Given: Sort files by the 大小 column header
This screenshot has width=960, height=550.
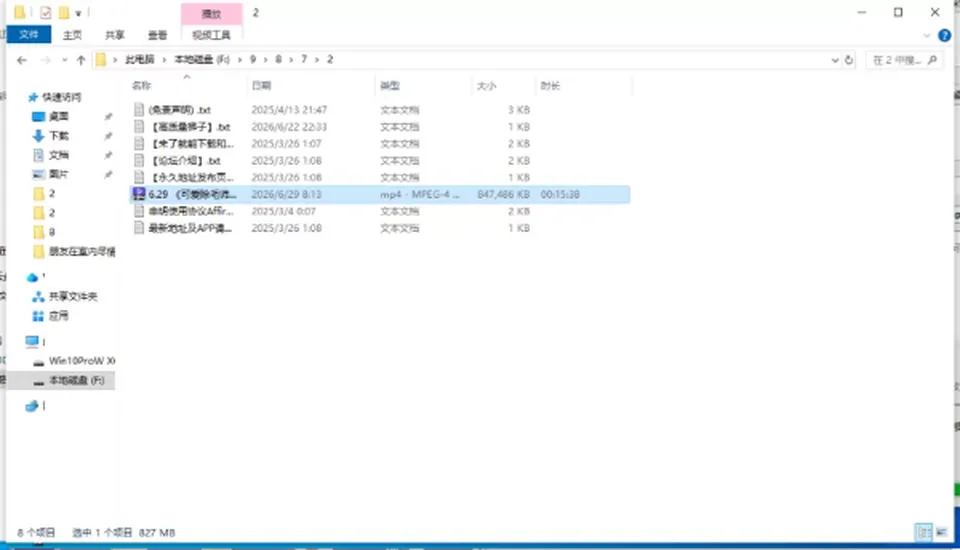Looking at the screenshot, I should coord(487,86).
